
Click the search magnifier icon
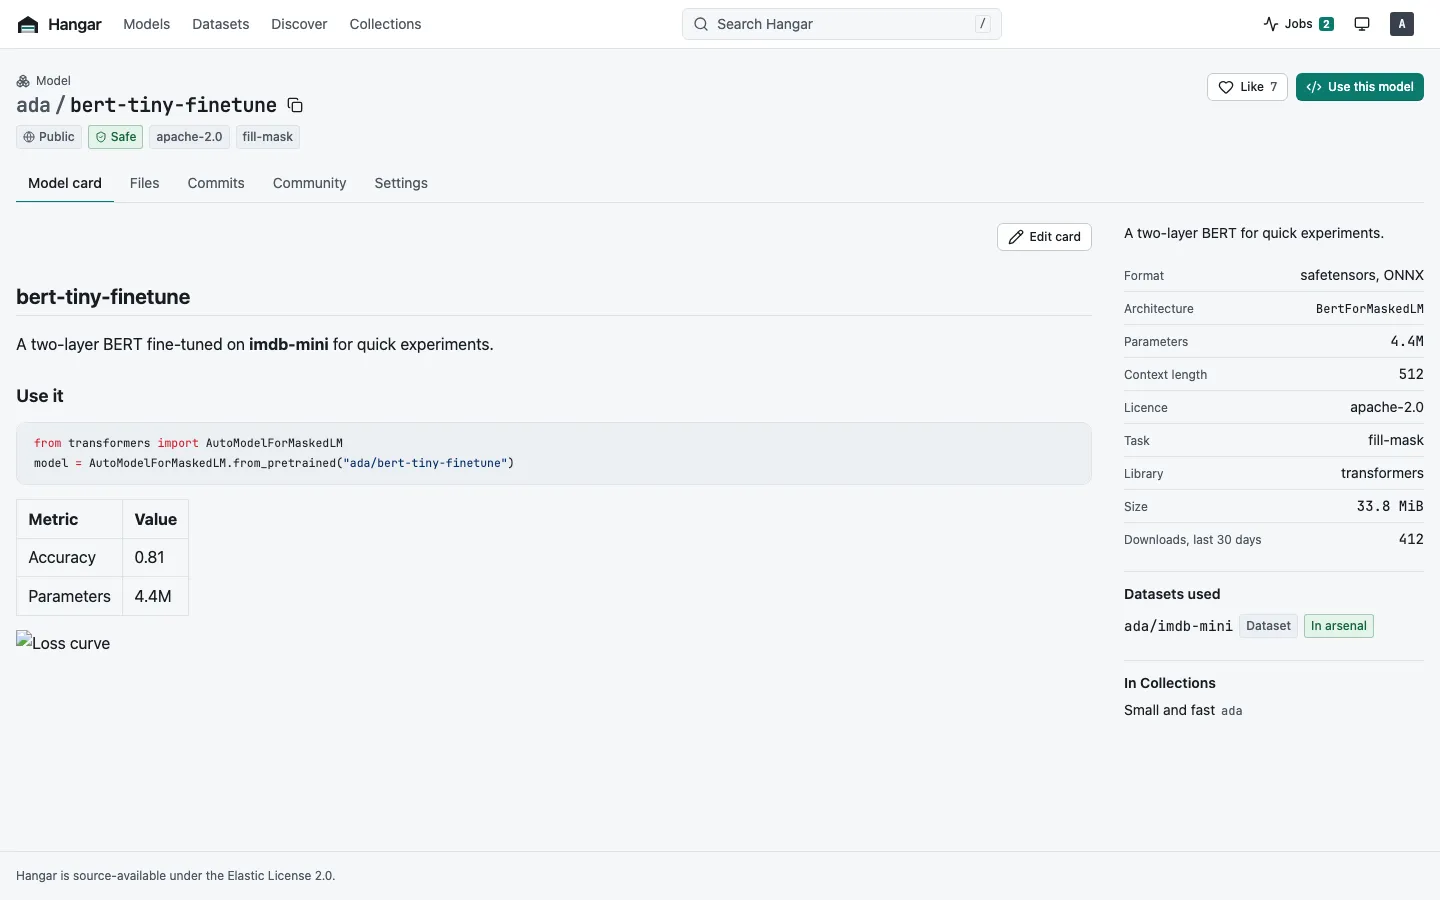pyautogui.click(x=701, y=24)
